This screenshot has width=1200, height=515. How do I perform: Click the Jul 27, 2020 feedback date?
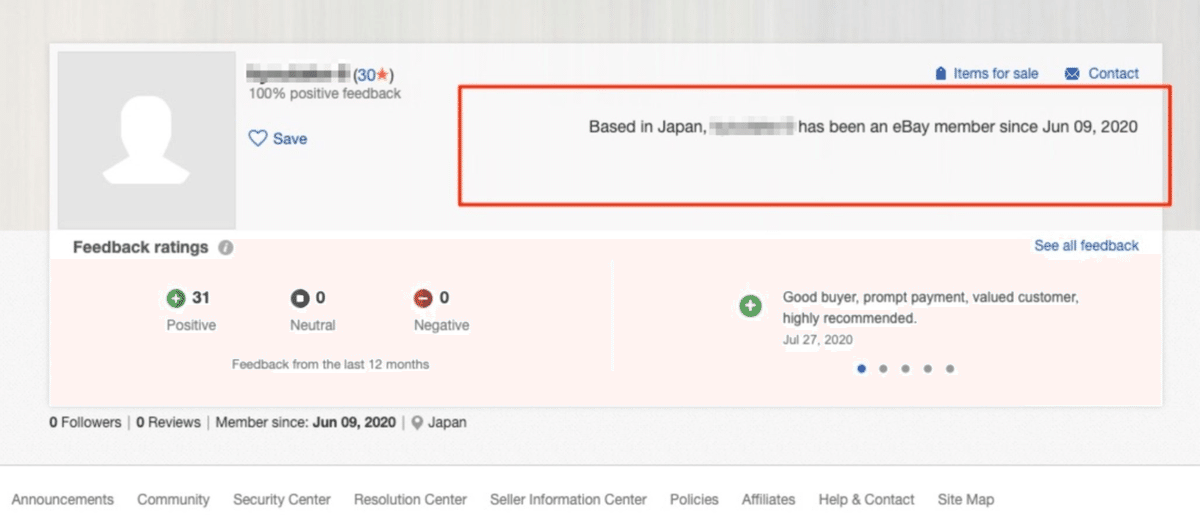817,340
